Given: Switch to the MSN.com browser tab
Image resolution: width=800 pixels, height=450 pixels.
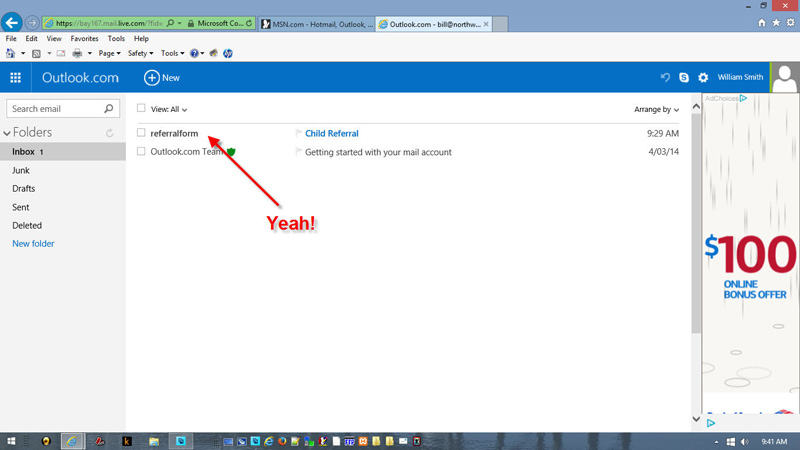Looking at the screenshot, I should (x=317, y=24).
